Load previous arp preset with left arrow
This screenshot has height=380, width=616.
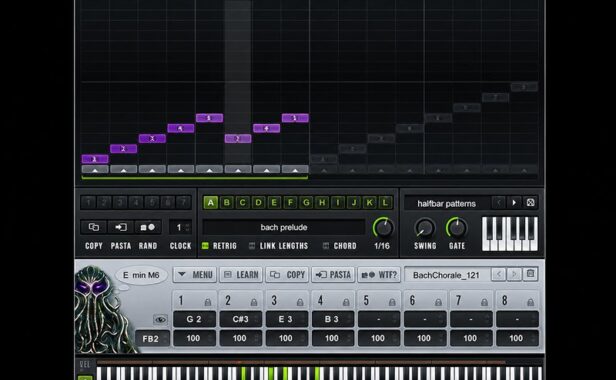(x=499, y=203)
